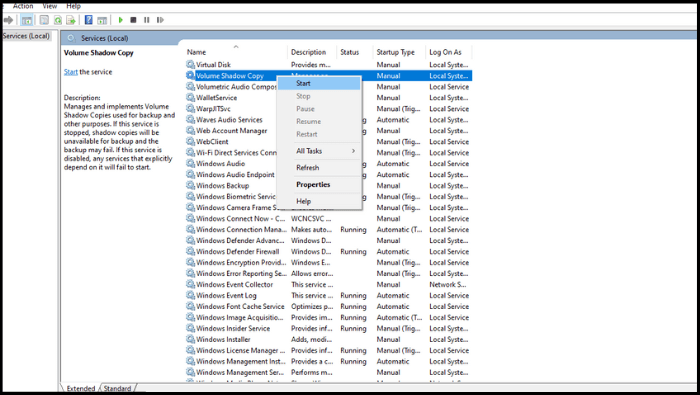
Task: Click the Properties toolbar icon
Action: tap(44, 20)
